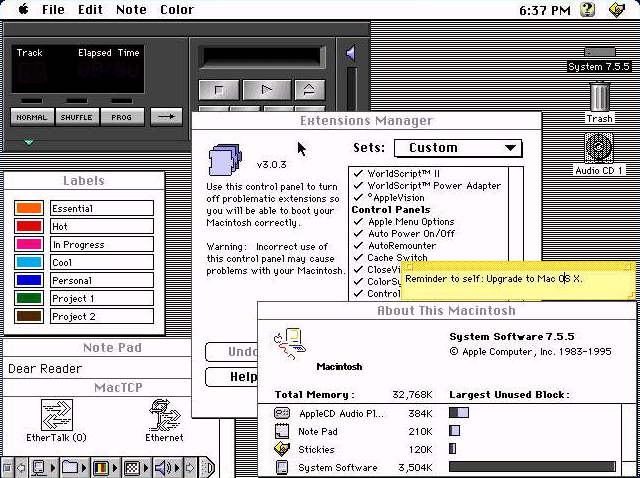Disable Apple Menu Options control panel

(x=358, y=222)
